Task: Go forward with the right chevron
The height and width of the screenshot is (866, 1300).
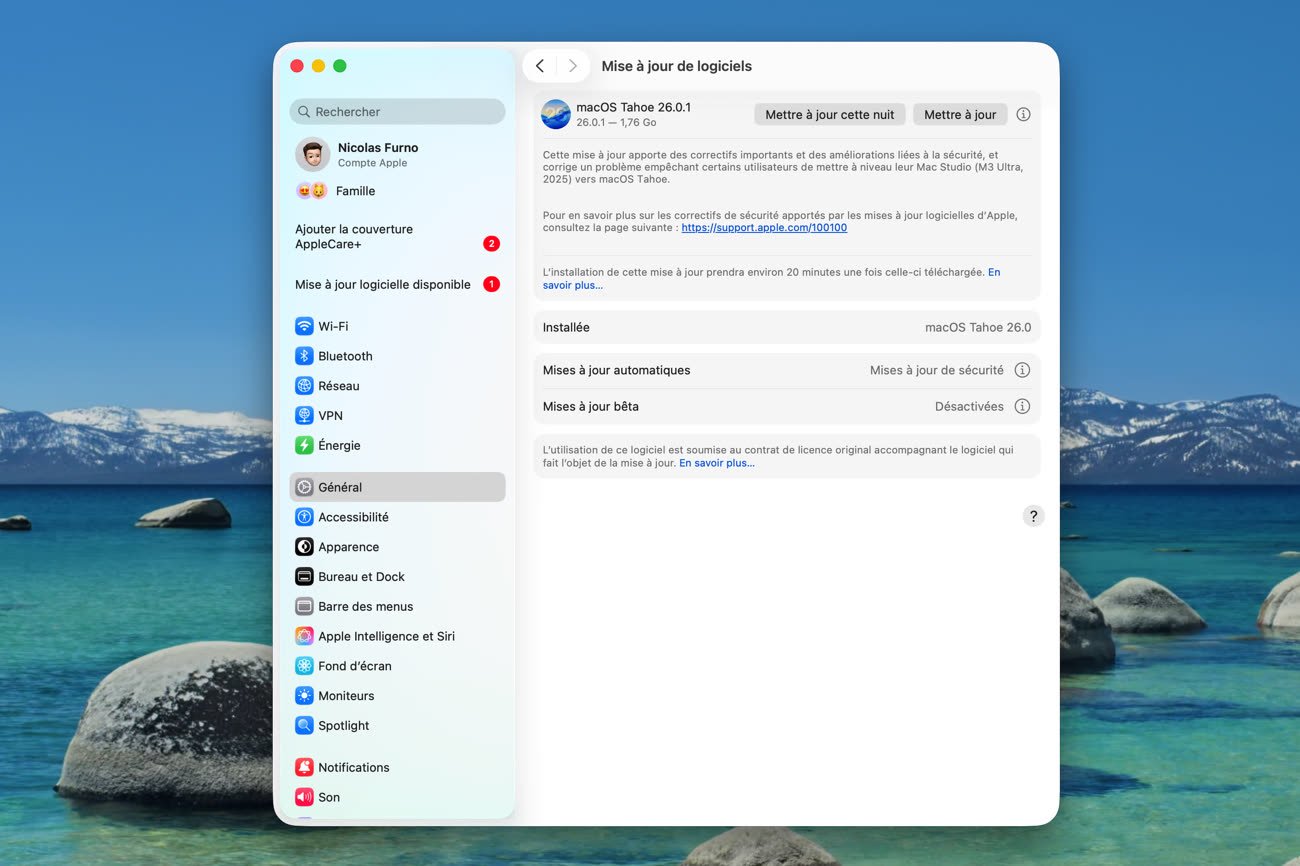Action: tap(573, 66)
